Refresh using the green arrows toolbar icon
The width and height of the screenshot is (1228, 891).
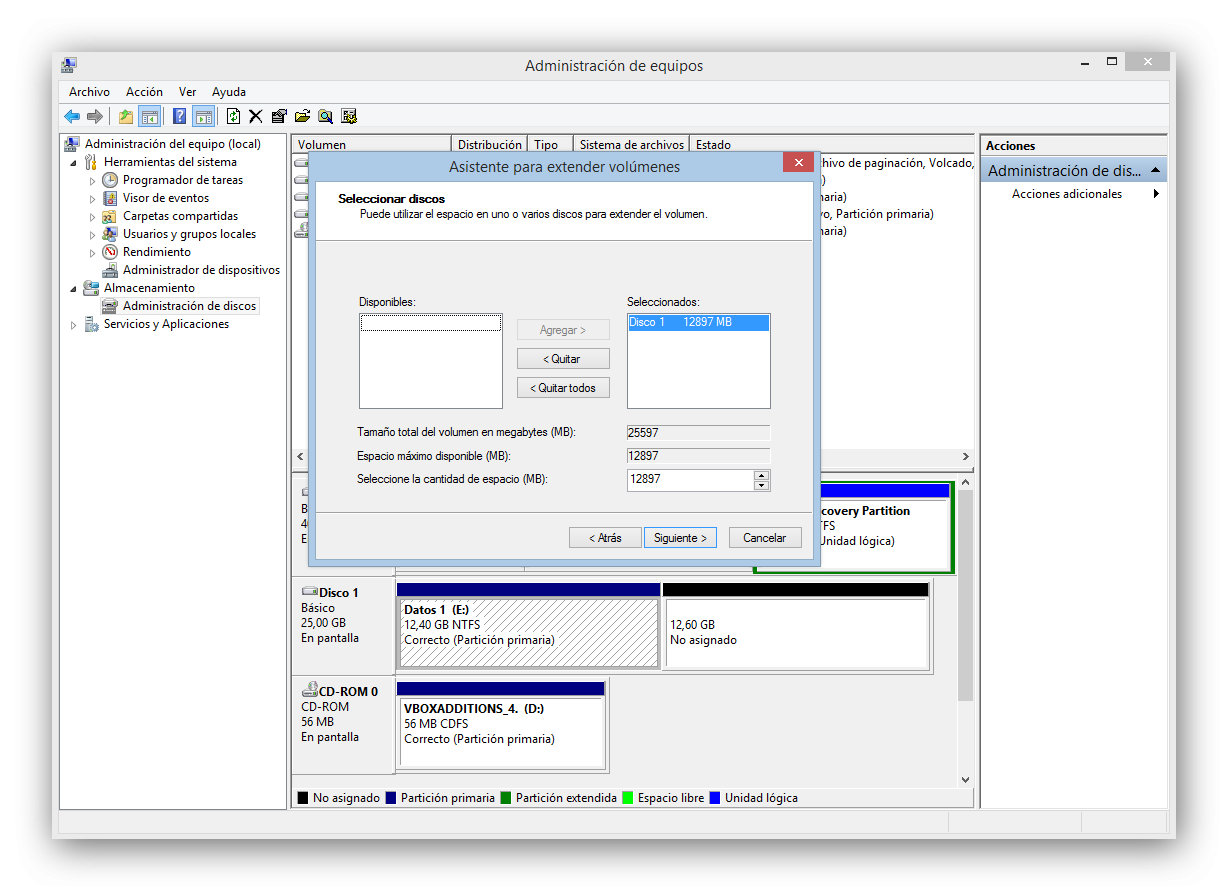point(234,116)
